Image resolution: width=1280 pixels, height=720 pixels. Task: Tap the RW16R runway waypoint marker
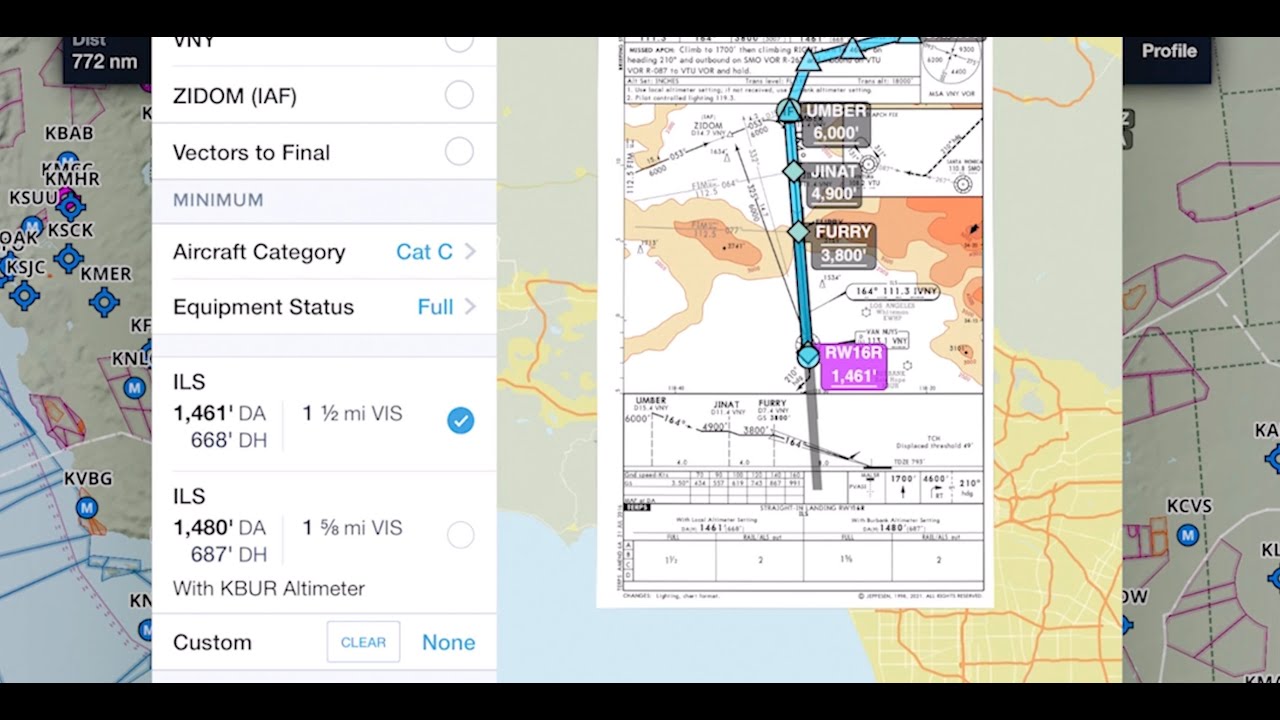[x=808, y=354]
